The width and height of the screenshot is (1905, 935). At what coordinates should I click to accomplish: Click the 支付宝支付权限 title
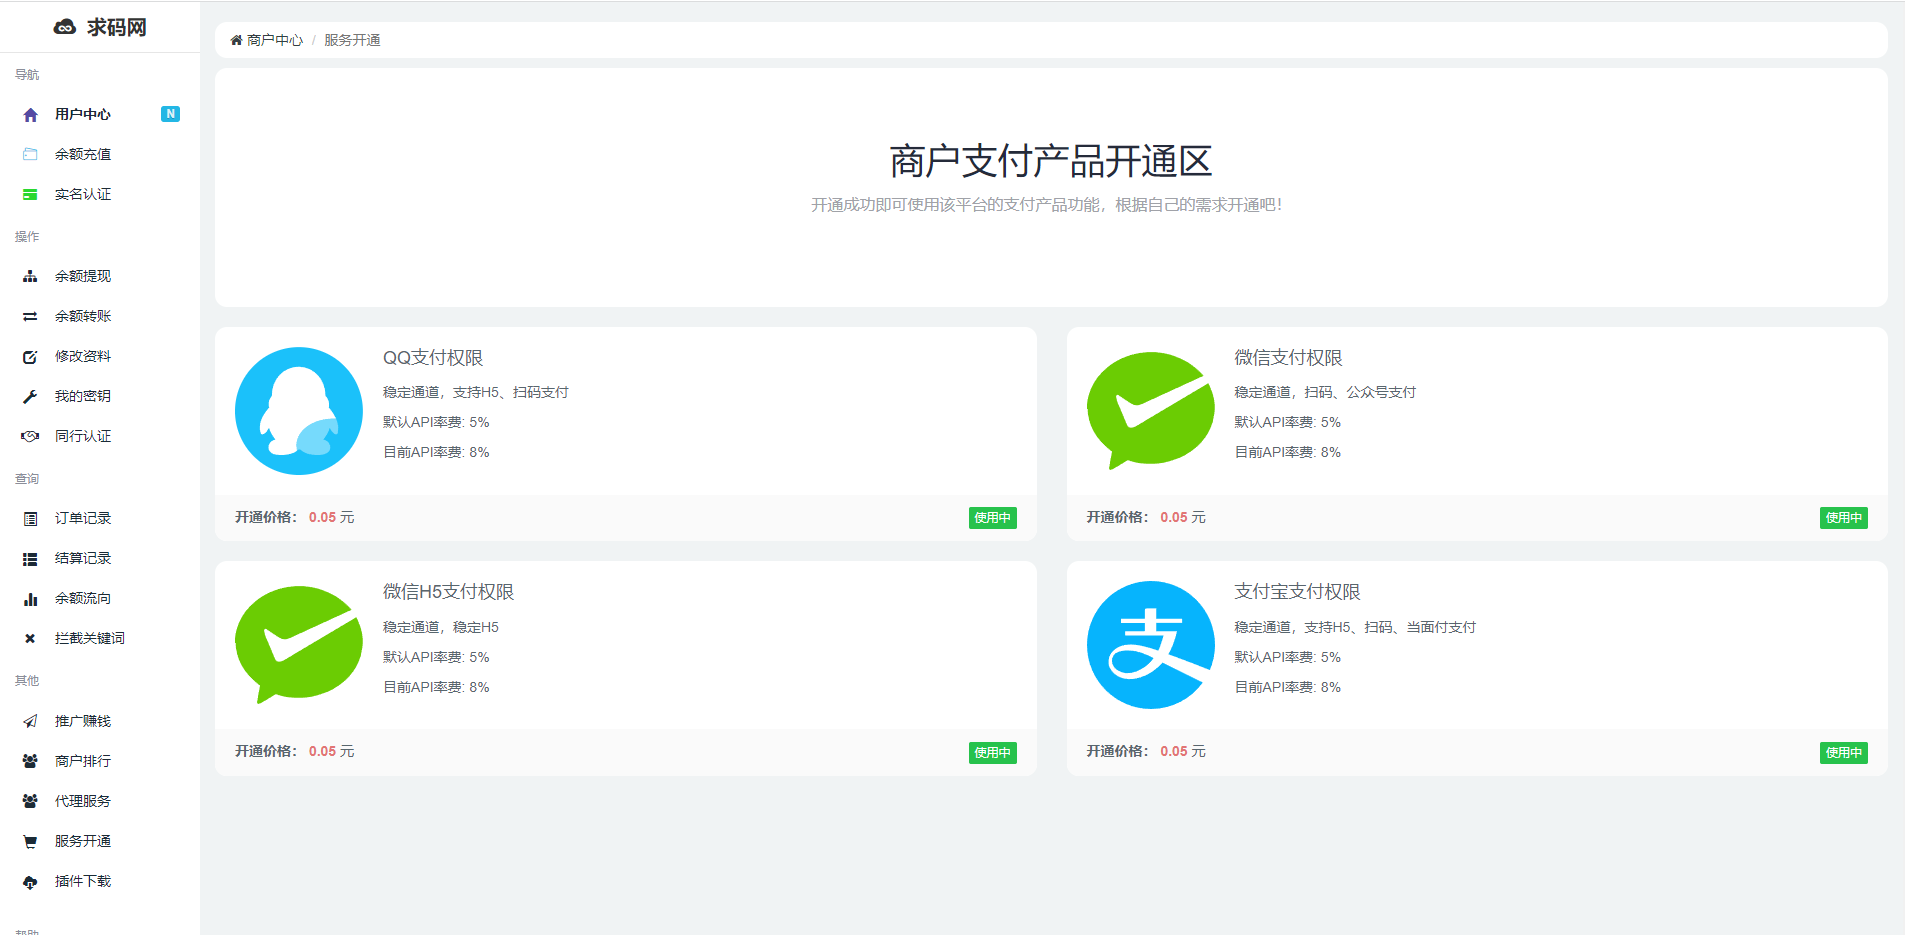tap(1297, 592)
